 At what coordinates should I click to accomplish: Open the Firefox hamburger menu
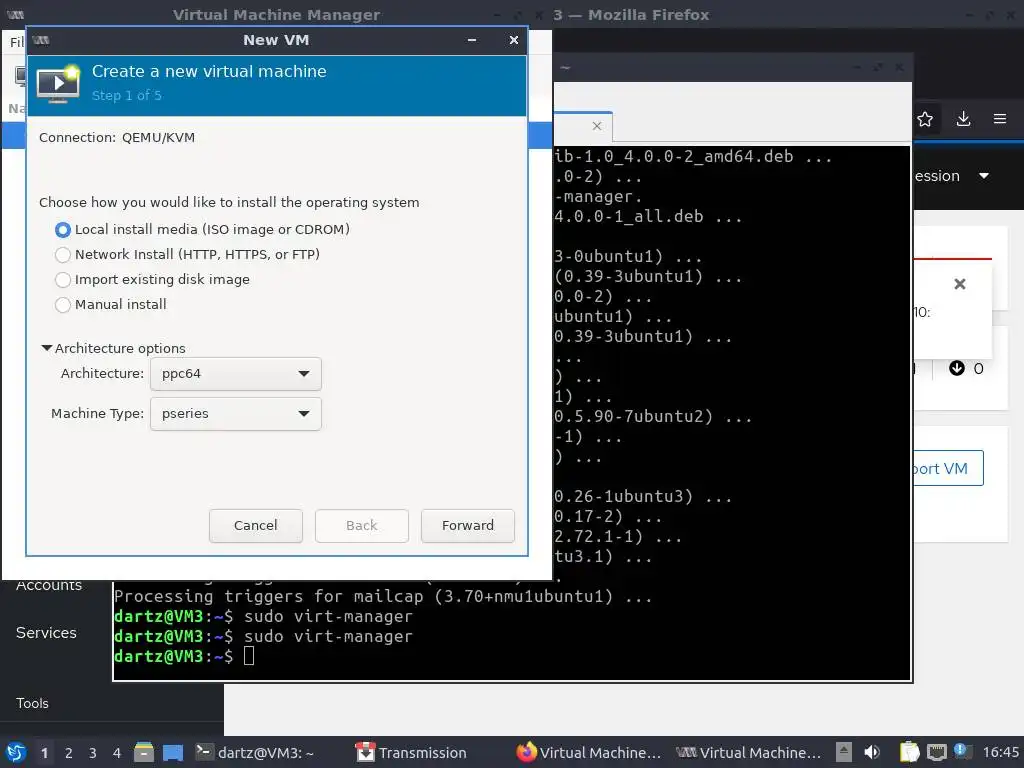(x=1000, y=119)
